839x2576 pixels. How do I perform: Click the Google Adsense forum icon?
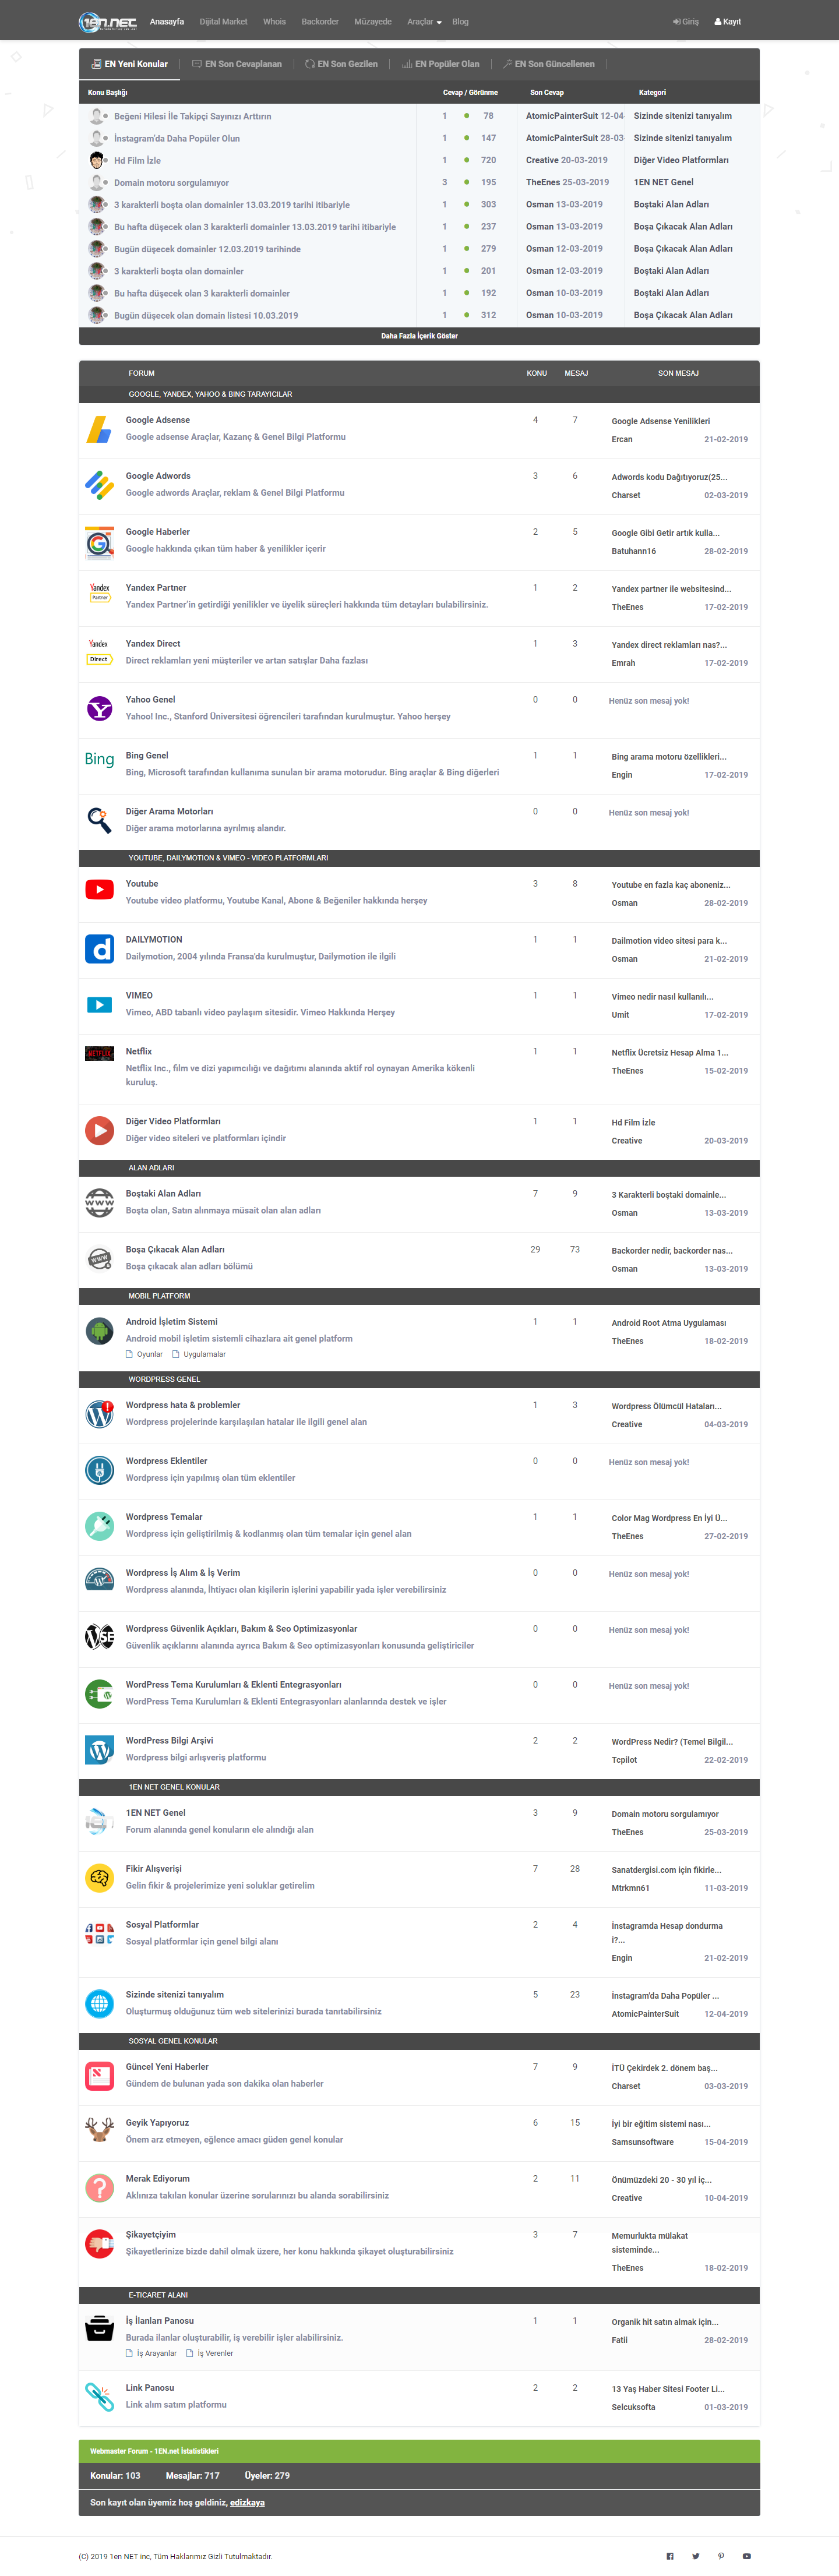coord(99,430)
